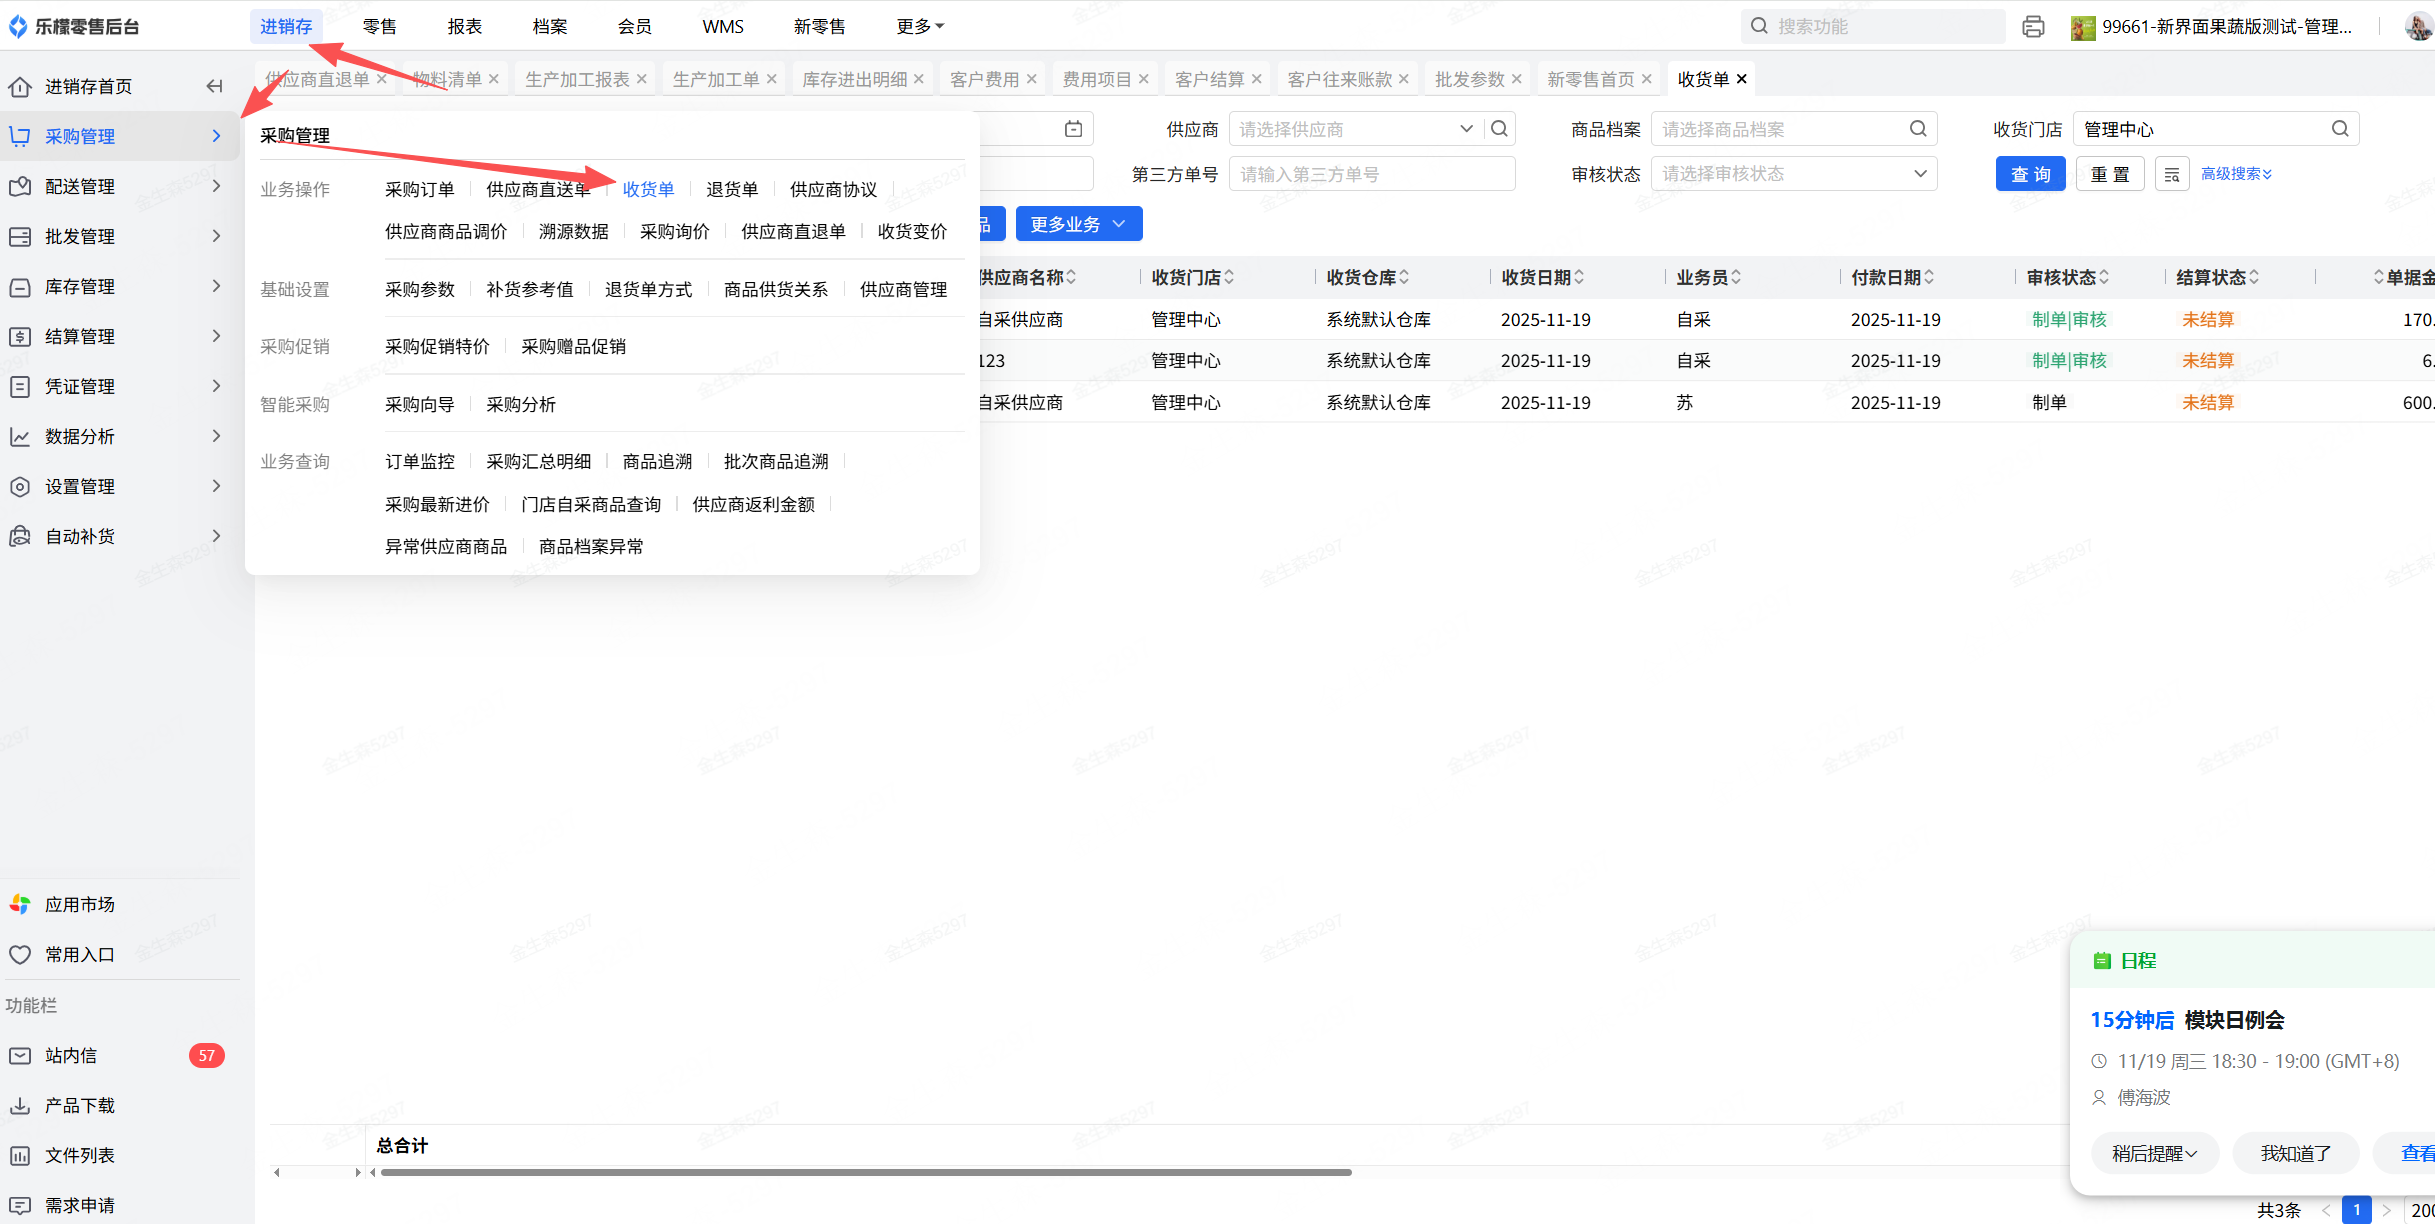
Task: Collapse the sidebar with the arrow icon
Action: 214,86
